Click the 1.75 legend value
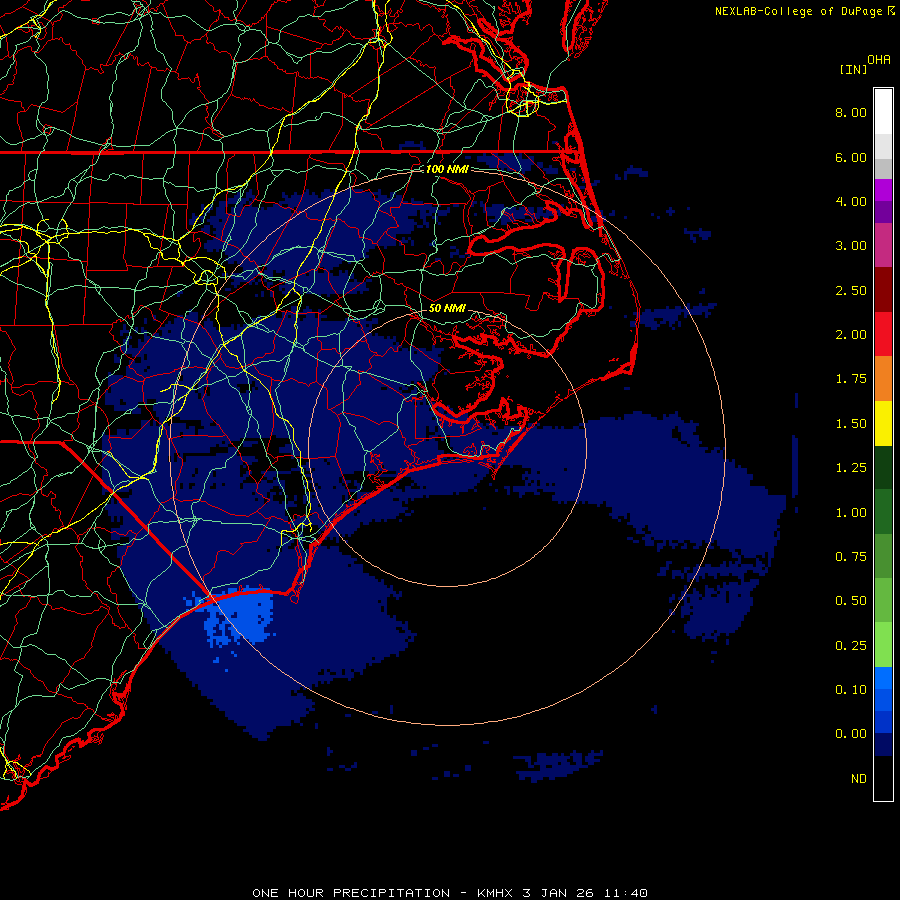This screenshot has width=900, height=900. 851,379
